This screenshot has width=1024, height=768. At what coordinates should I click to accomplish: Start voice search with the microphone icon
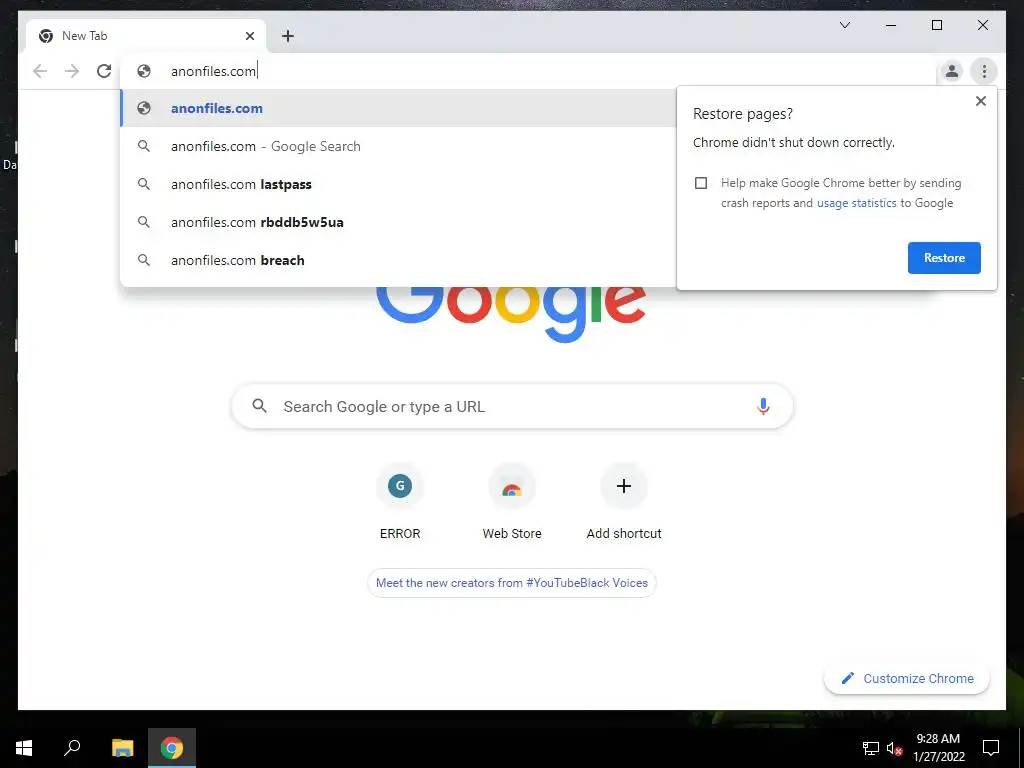[x=763, y=406]
